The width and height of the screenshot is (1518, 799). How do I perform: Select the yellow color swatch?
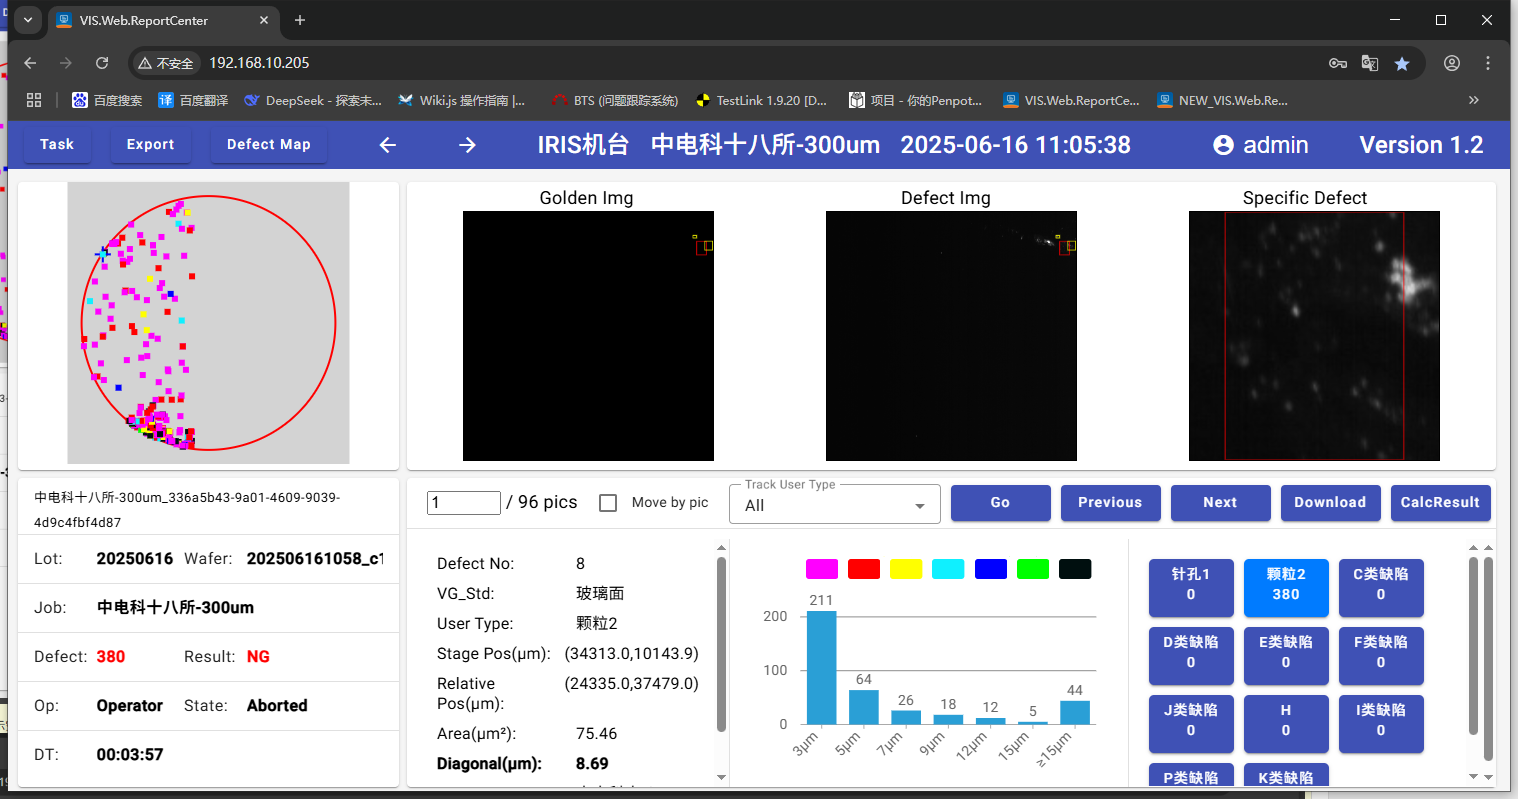point(906,569)
